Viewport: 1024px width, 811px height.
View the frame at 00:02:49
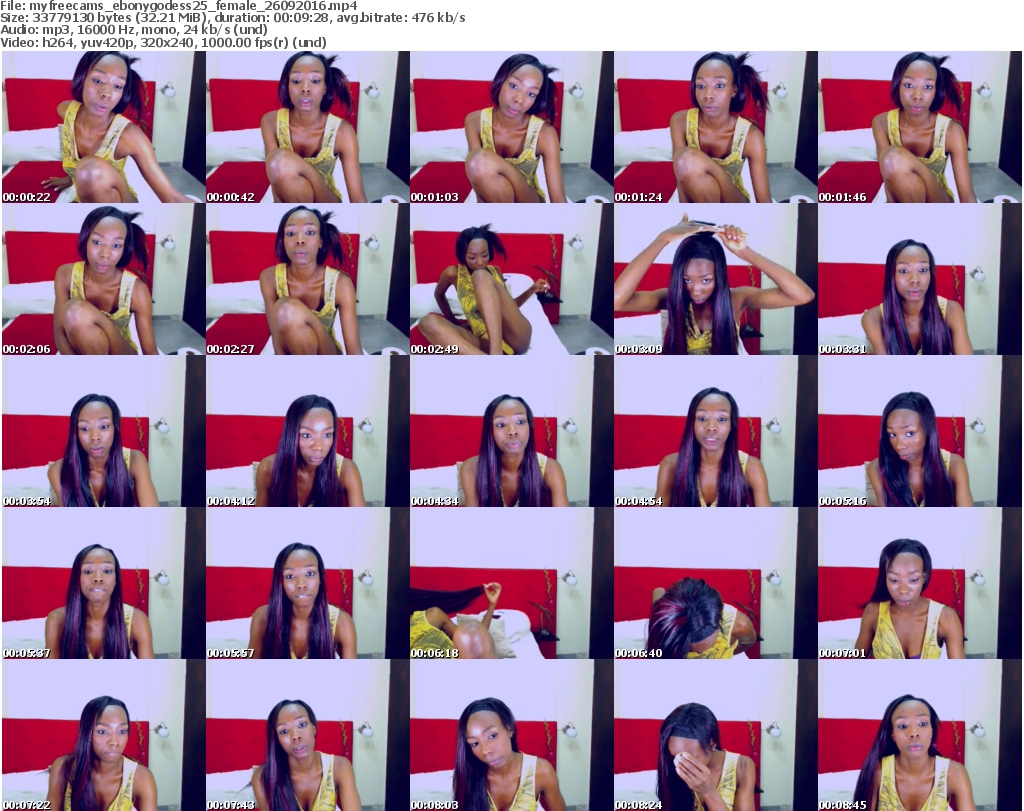coord(511,279)
